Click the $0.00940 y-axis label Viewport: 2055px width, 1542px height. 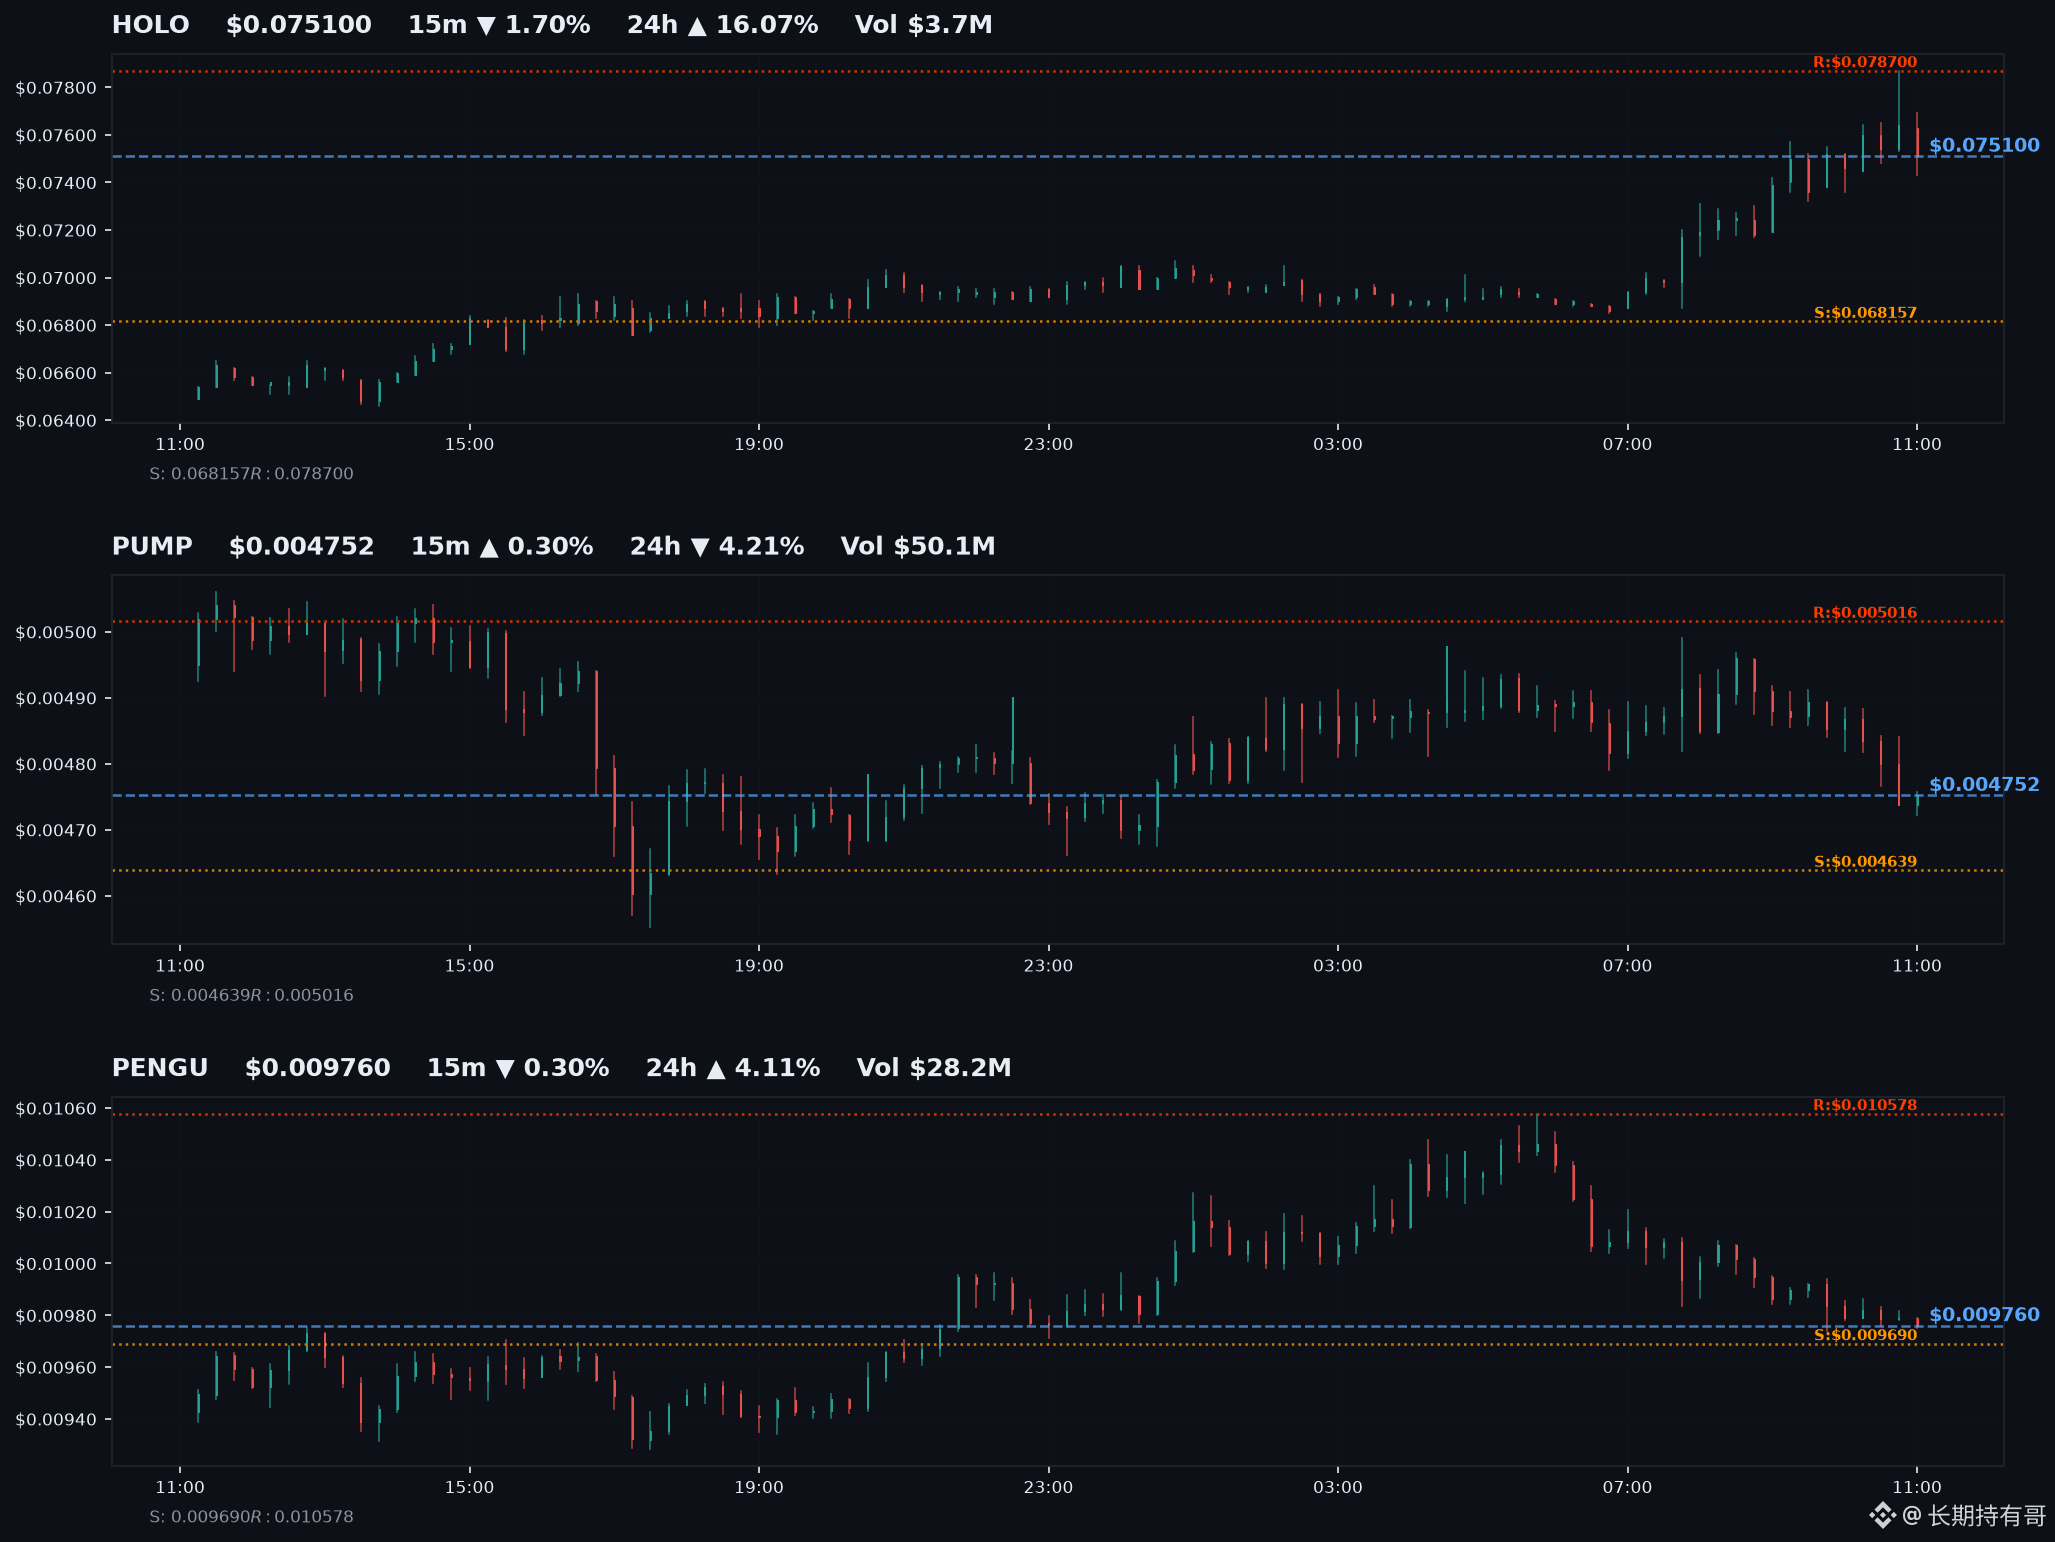(56, 1419)
